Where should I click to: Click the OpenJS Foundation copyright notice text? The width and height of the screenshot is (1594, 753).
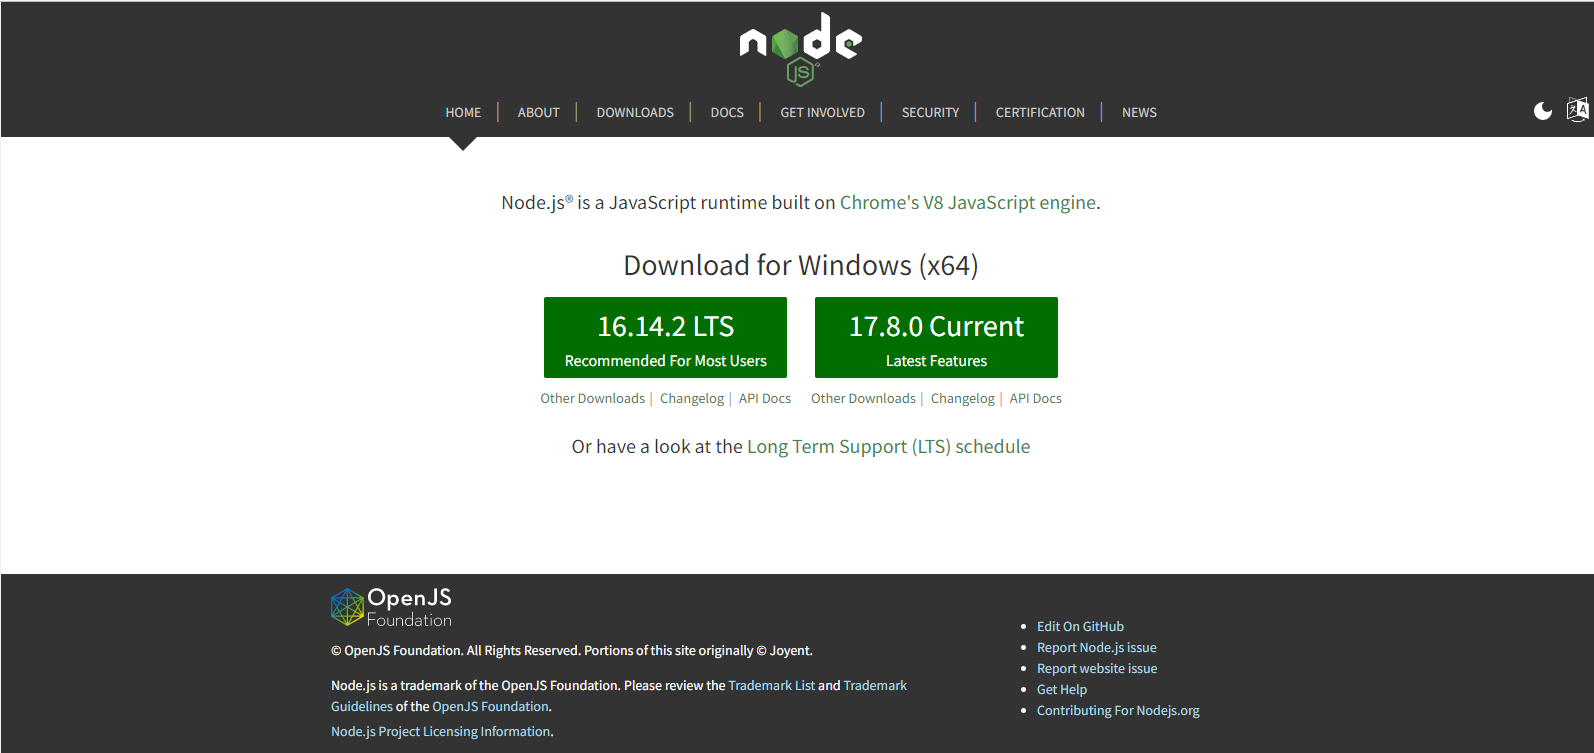[x=572, y=651]
